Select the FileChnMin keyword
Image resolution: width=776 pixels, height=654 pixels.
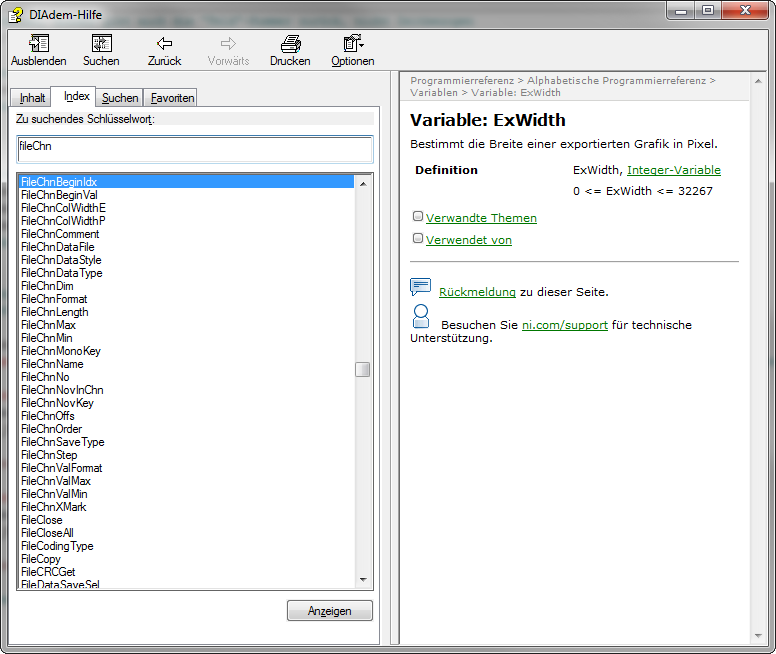[47, 338]
